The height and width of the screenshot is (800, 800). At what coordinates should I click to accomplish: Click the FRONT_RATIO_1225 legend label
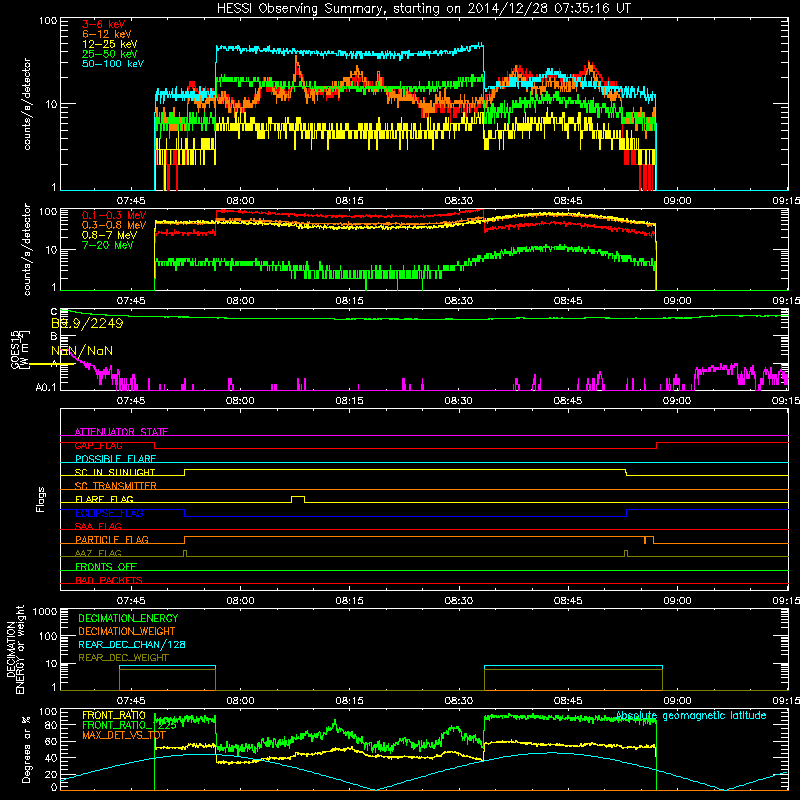tap(130, 726)
